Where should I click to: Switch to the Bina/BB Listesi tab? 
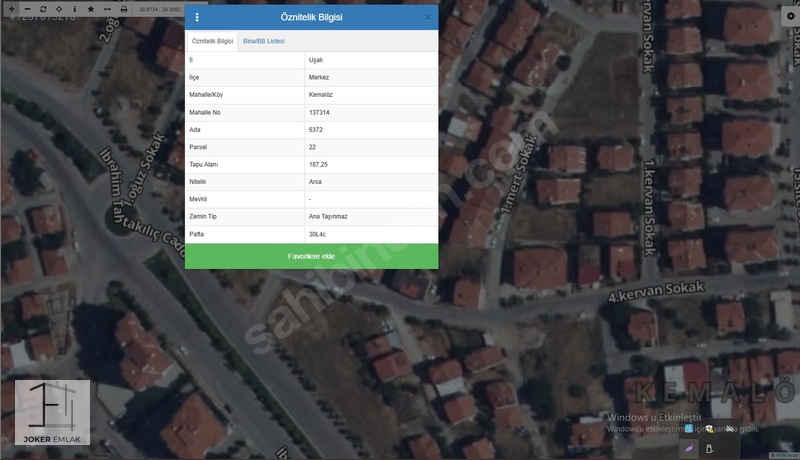click(x=264, y=41)
